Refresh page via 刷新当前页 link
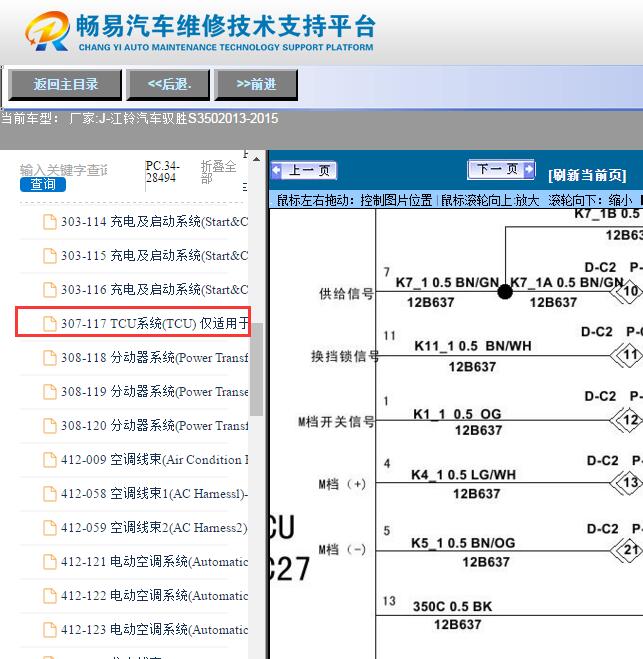The image size is (643, 659). pos(587,175)
